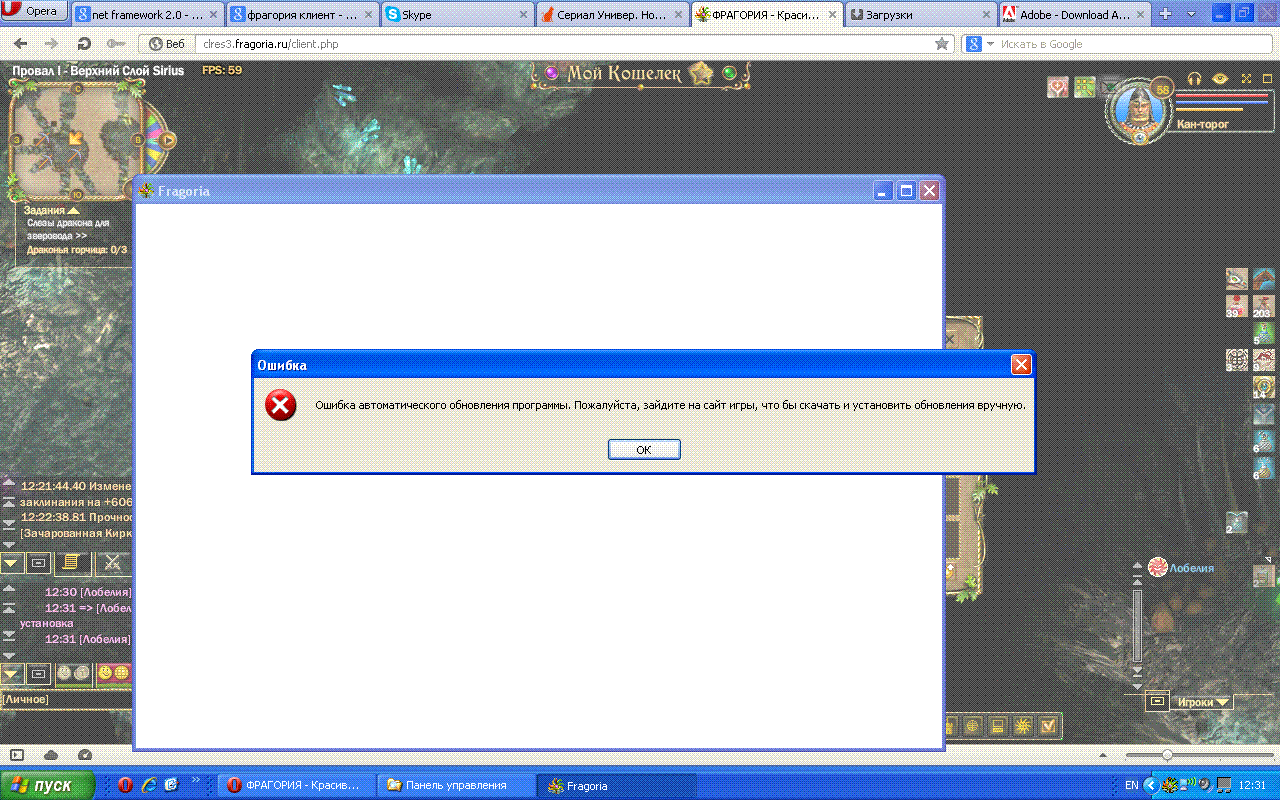Open the crossed swords combat log tab

point(112,563)
